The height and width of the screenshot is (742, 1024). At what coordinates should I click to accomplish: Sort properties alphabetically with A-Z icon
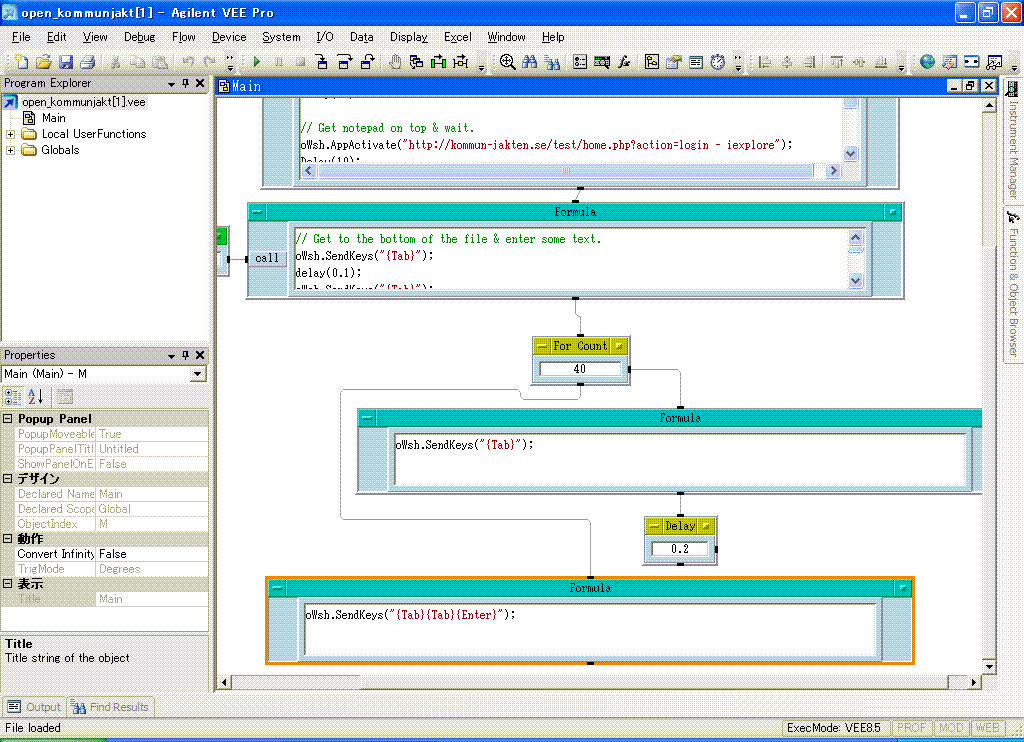(x=36, y=397)
